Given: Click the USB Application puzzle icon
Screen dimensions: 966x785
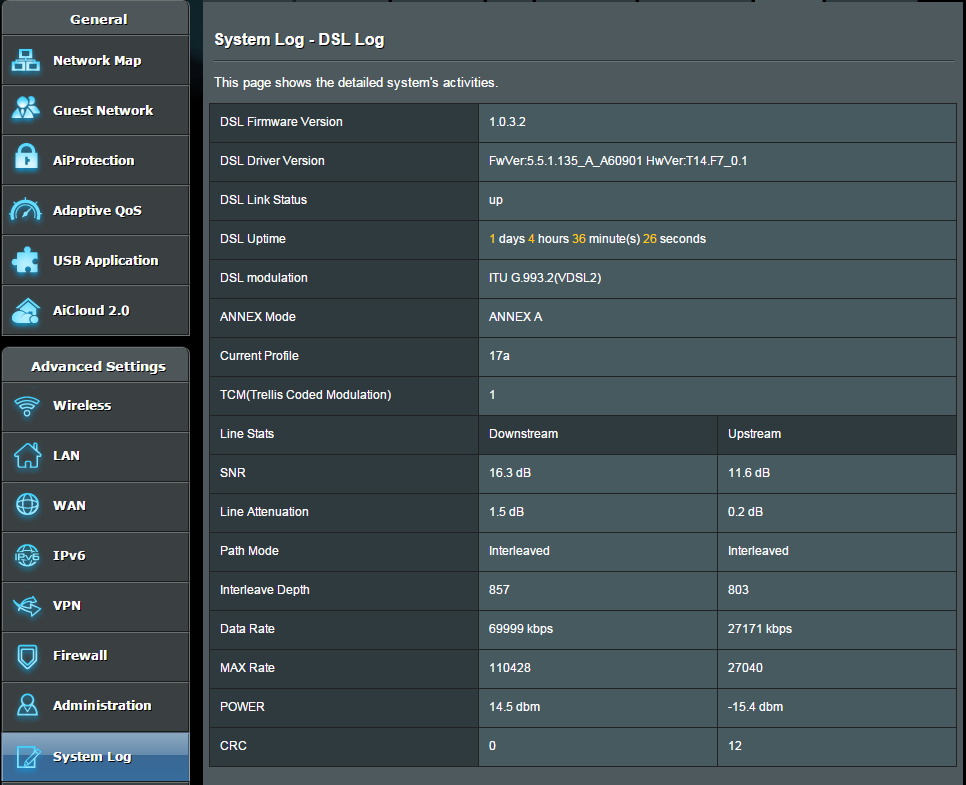Looking at the screenshot, I should pyautogui.click(x=26, y=259).
